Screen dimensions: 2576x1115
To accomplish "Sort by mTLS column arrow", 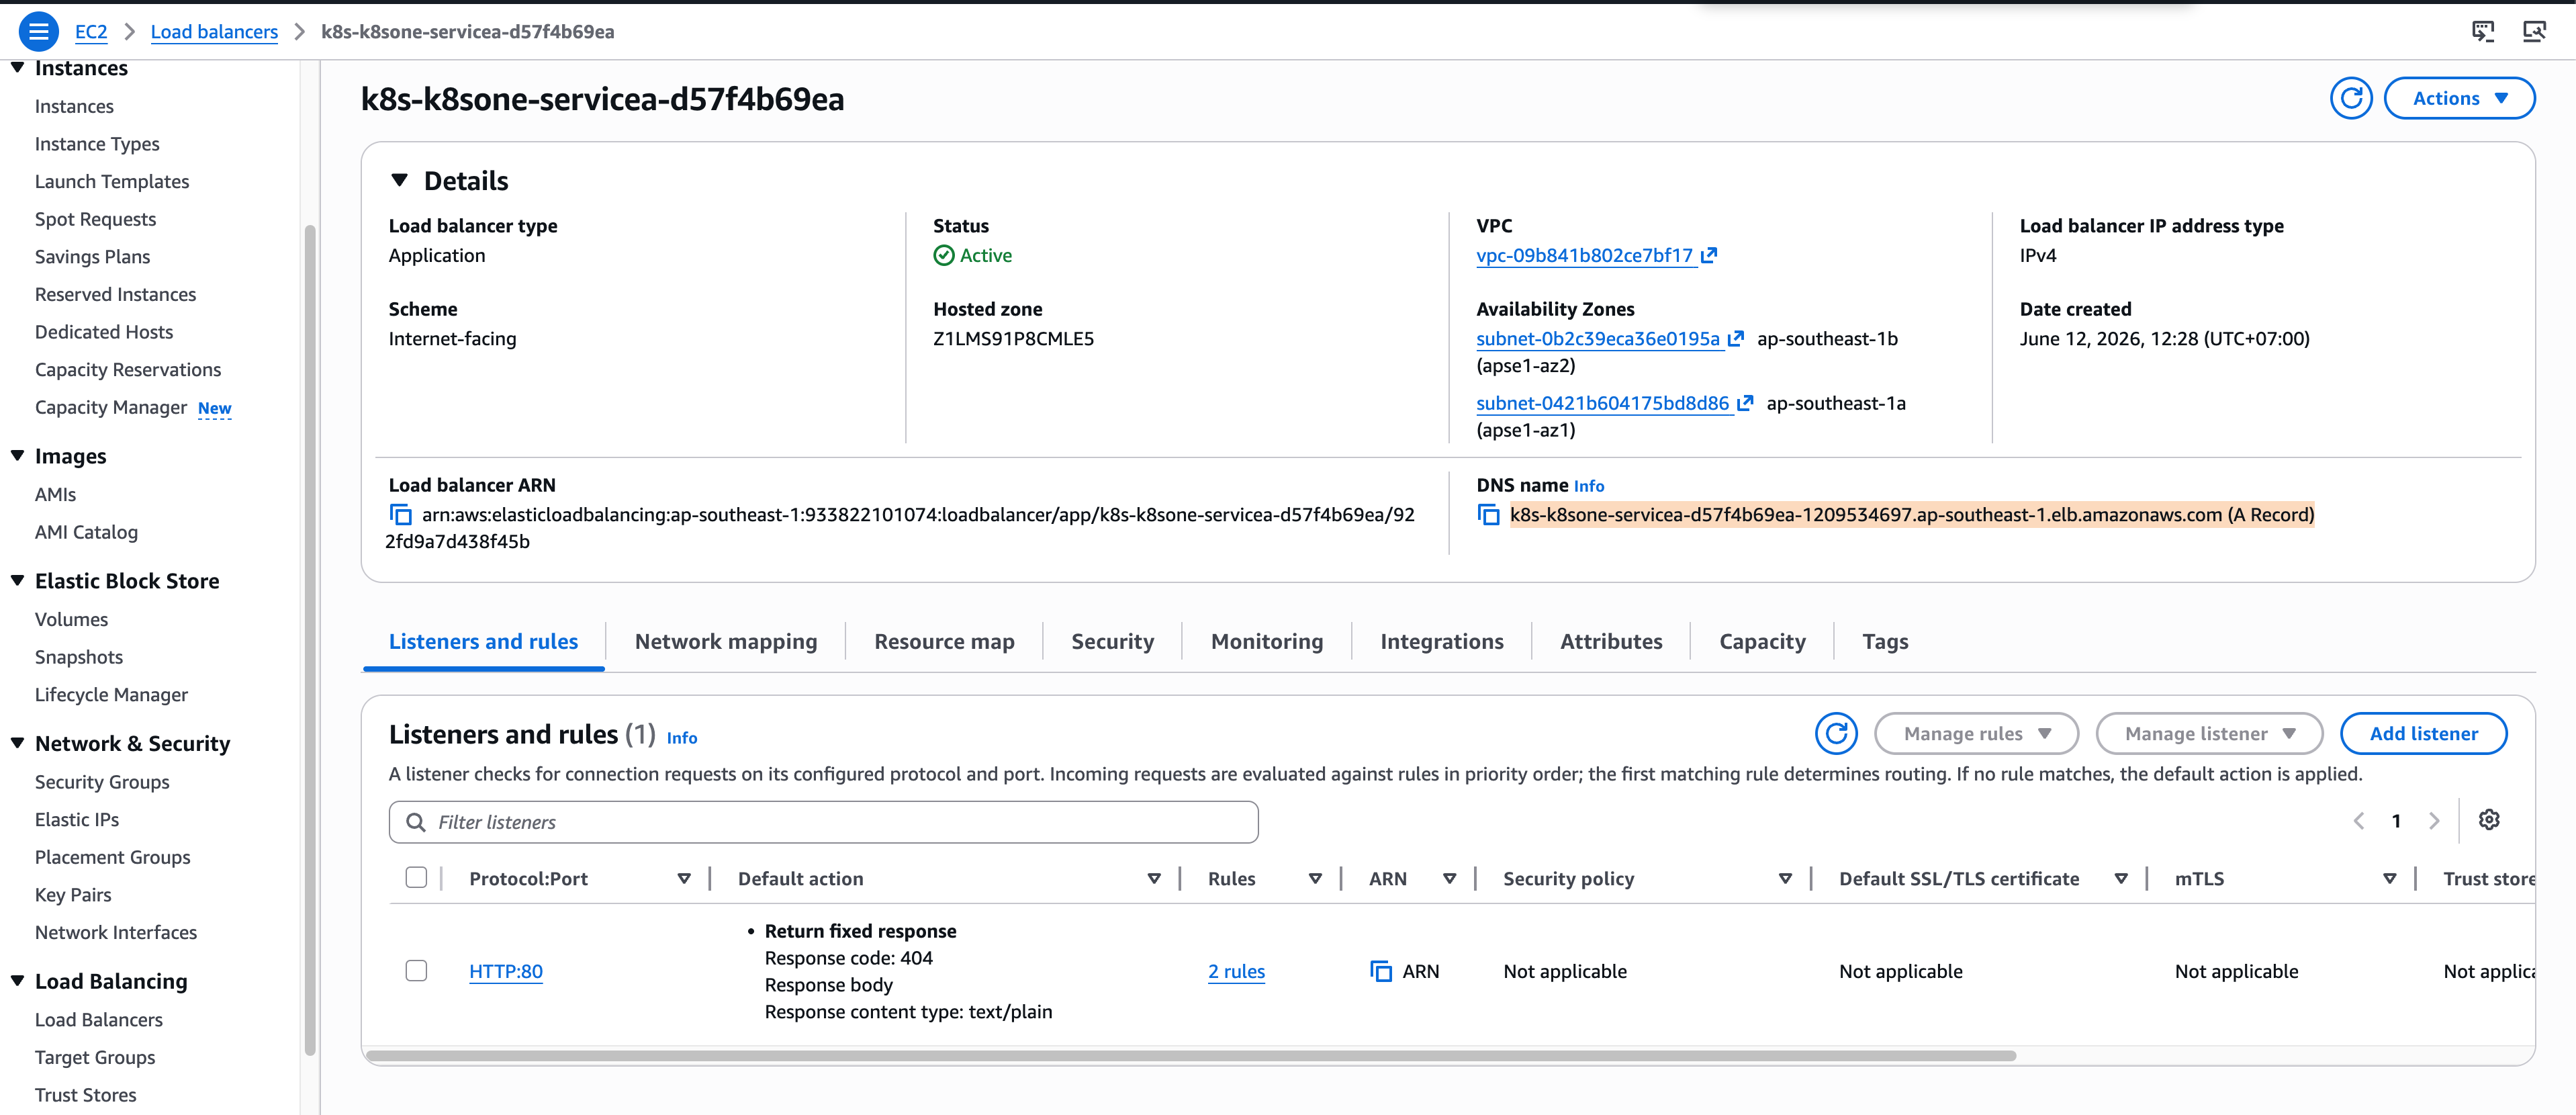I will [2389, 879].
